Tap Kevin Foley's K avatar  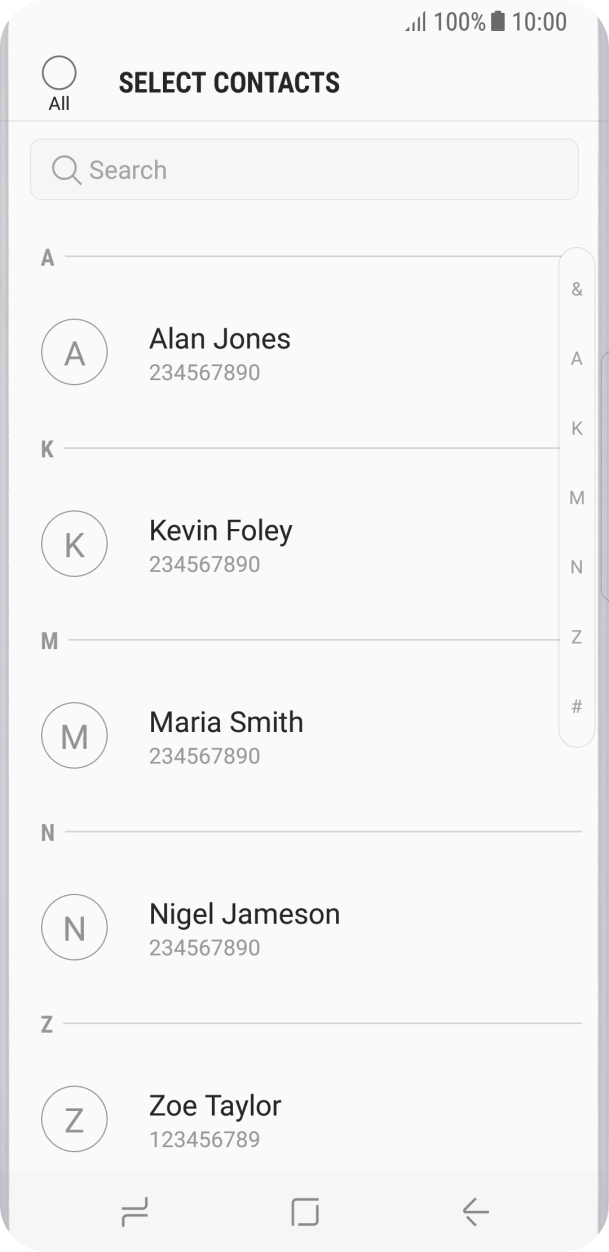(x=74, y=544)
